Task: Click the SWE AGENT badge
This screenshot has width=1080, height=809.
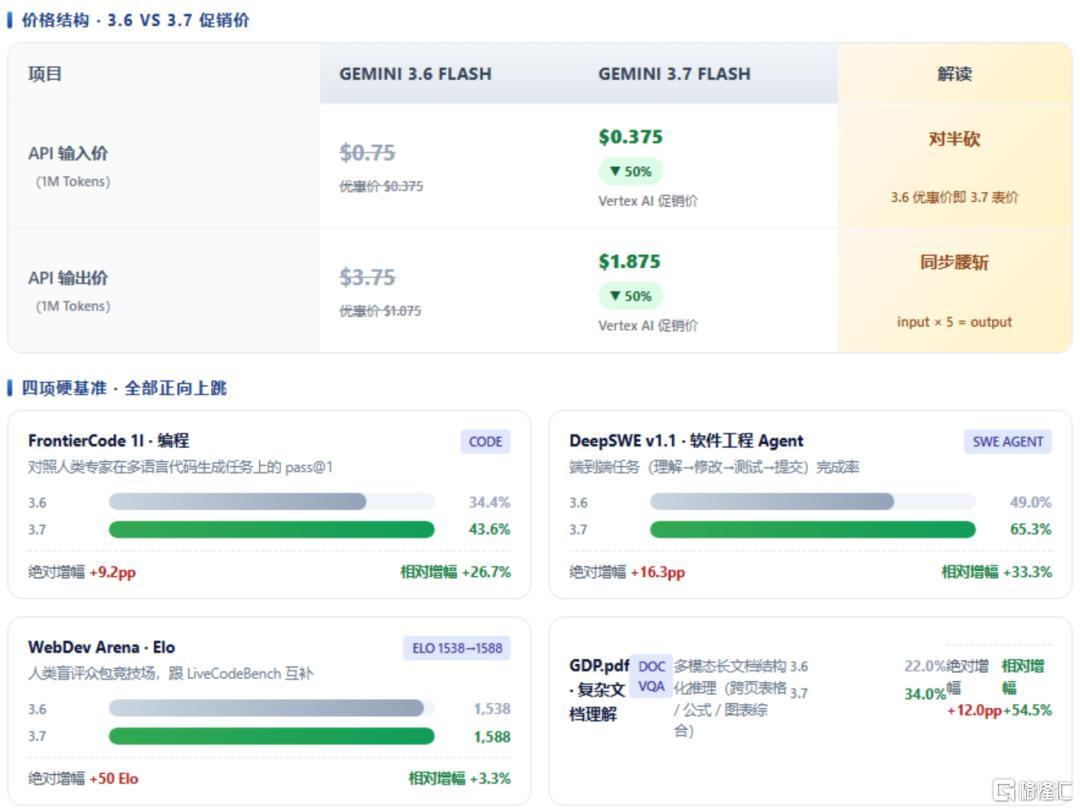Action: coord(1007,442)
